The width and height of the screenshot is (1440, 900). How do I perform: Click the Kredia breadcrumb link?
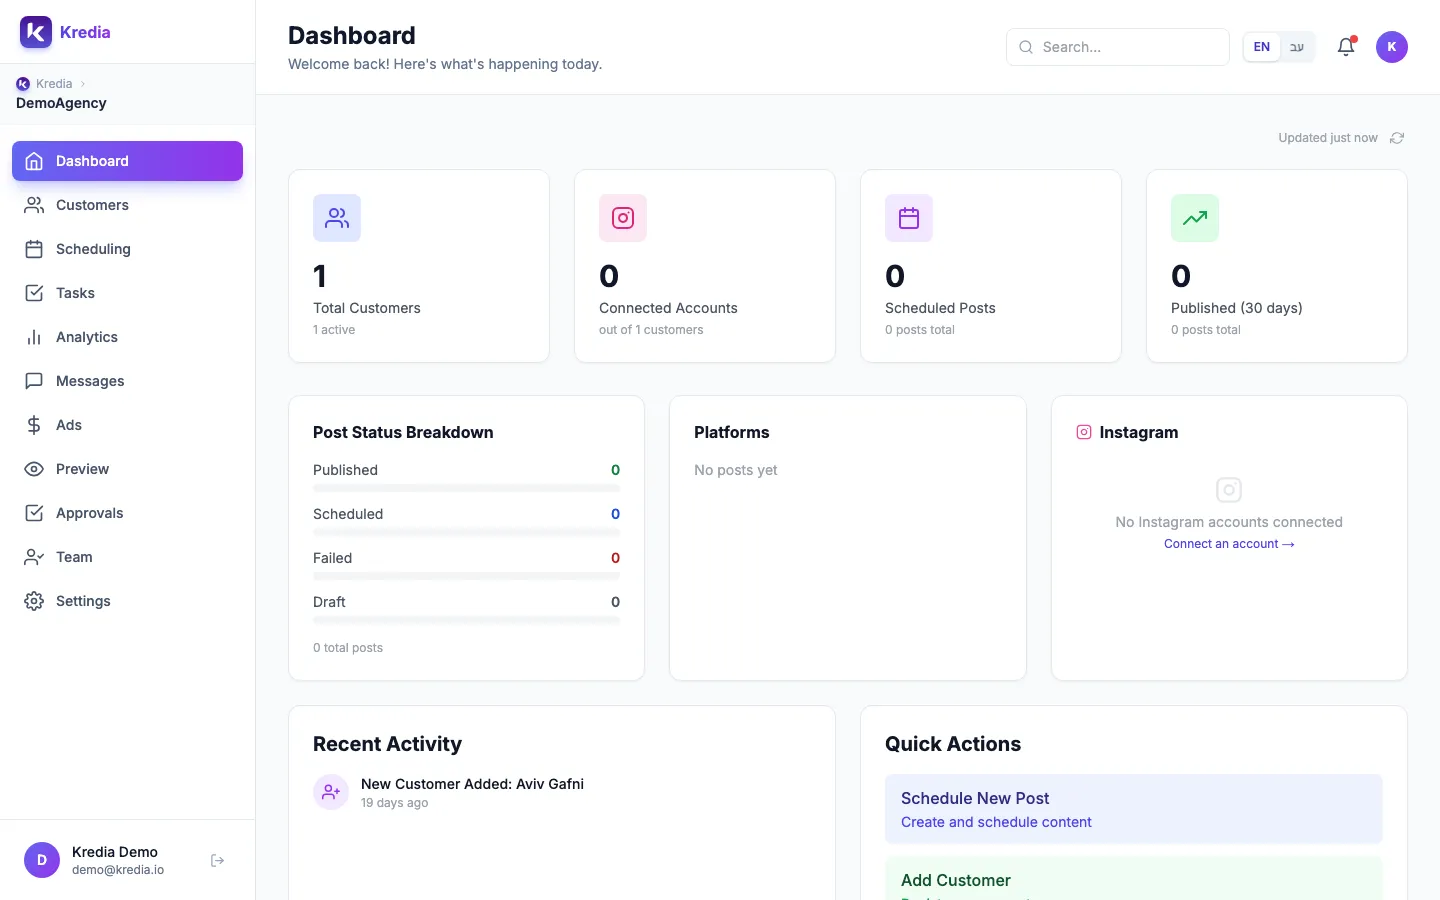pyautogui.click(x=54, y=84)
